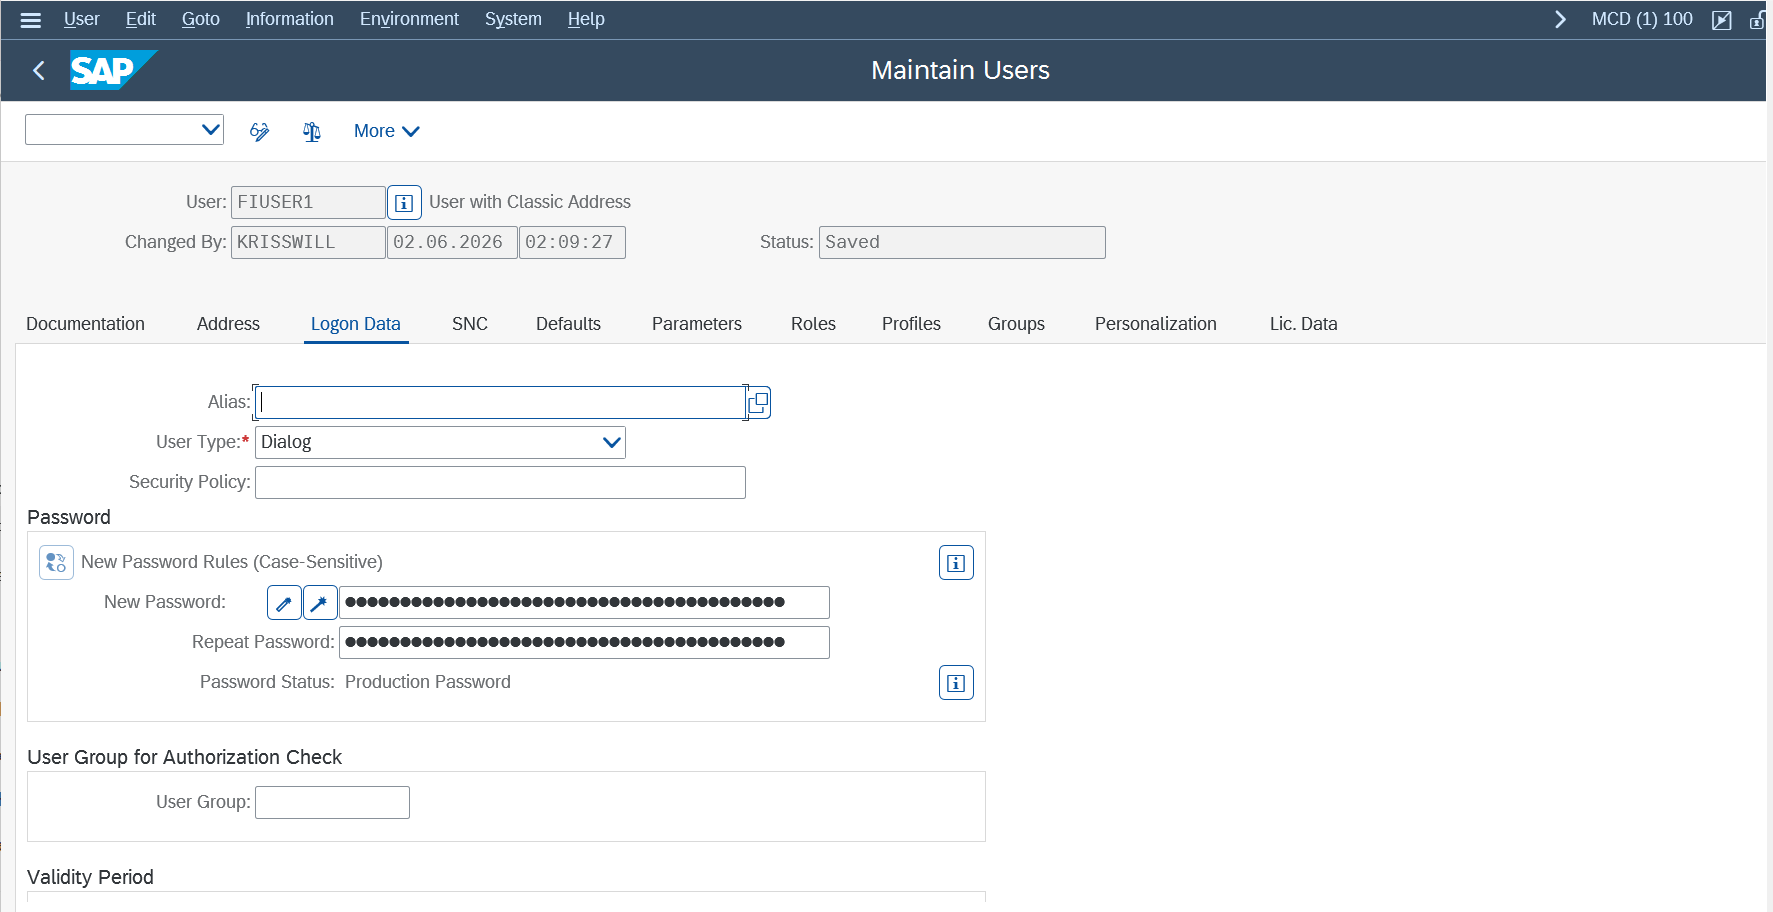Click the User field showing FIUSER1
This screenshot has height=912, width=1773.
pyautogui.click(x=309, y=203)
